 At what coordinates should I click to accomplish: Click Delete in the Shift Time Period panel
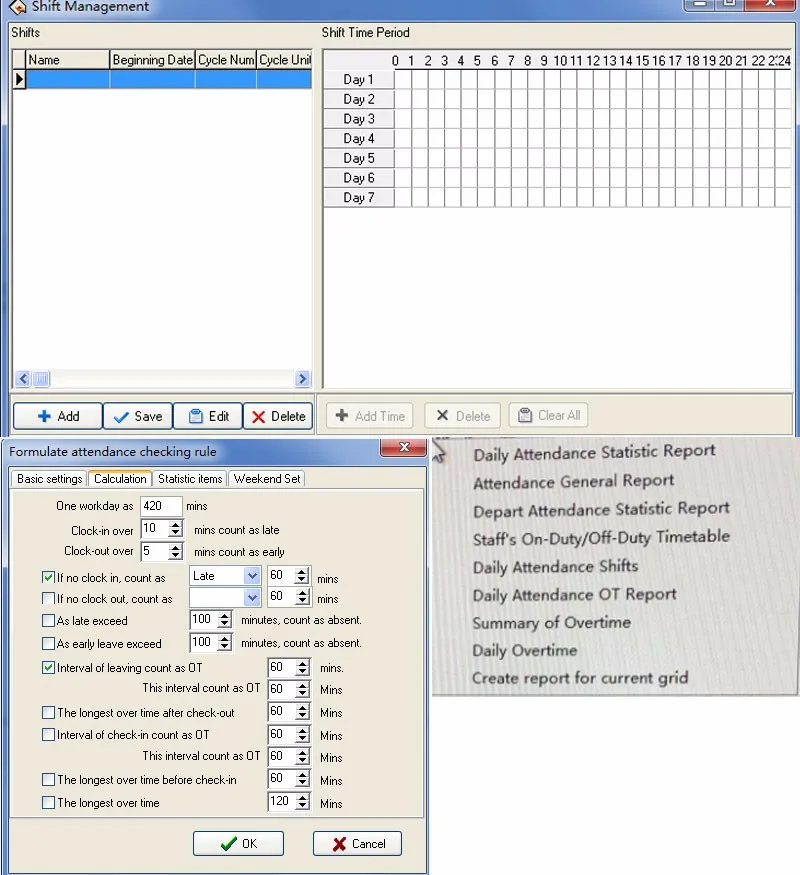tap(462, 416)
